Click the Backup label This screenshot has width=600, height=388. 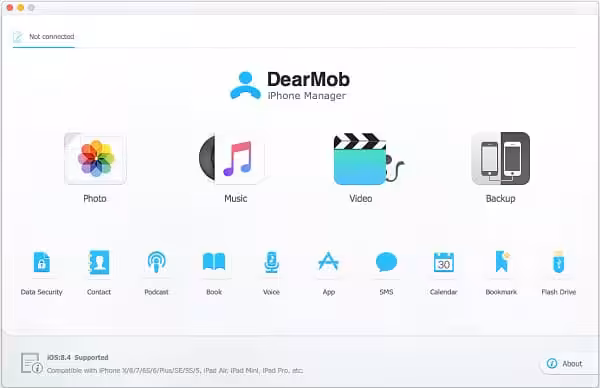tap(501, 199)
